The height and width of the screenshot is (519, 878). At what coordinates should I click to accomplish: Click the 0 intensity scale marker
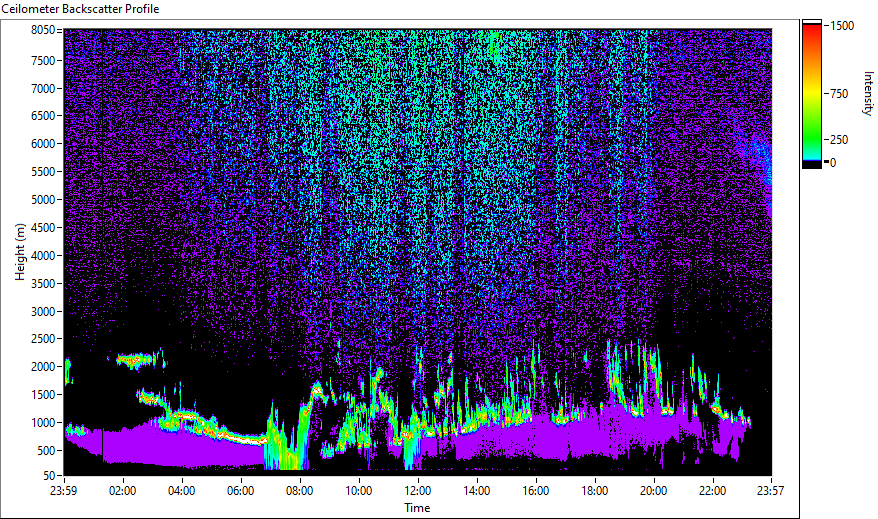(833, 163)
